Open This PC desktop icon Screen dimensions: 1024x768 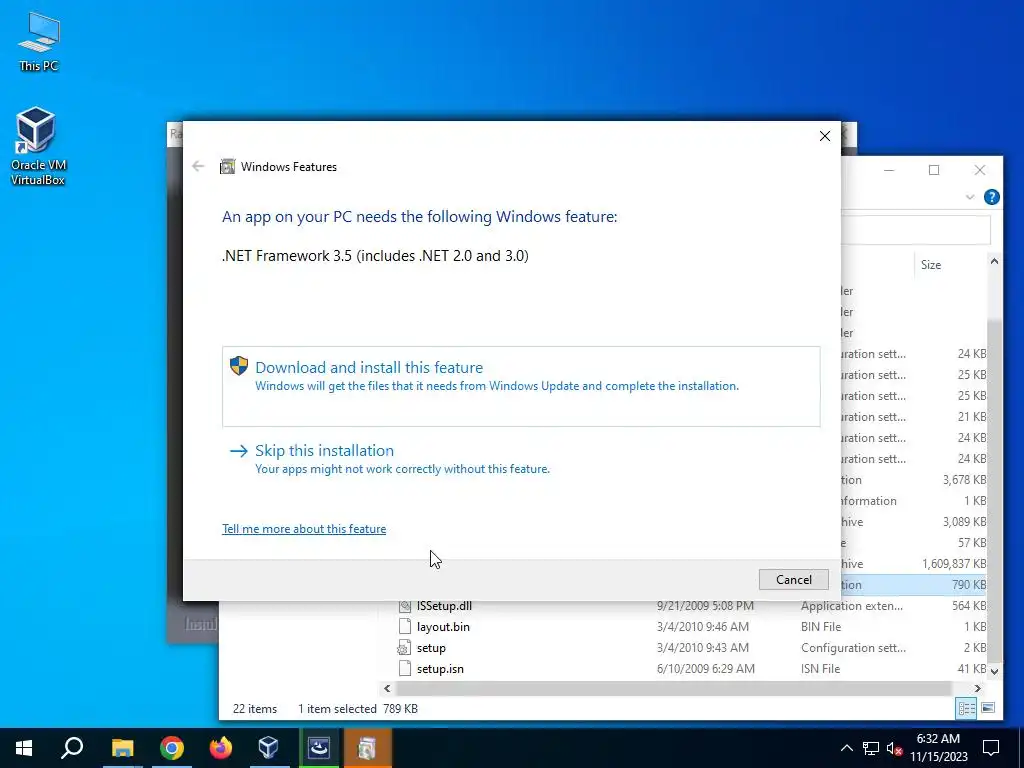pyautogui.click(x=39, y=41)
